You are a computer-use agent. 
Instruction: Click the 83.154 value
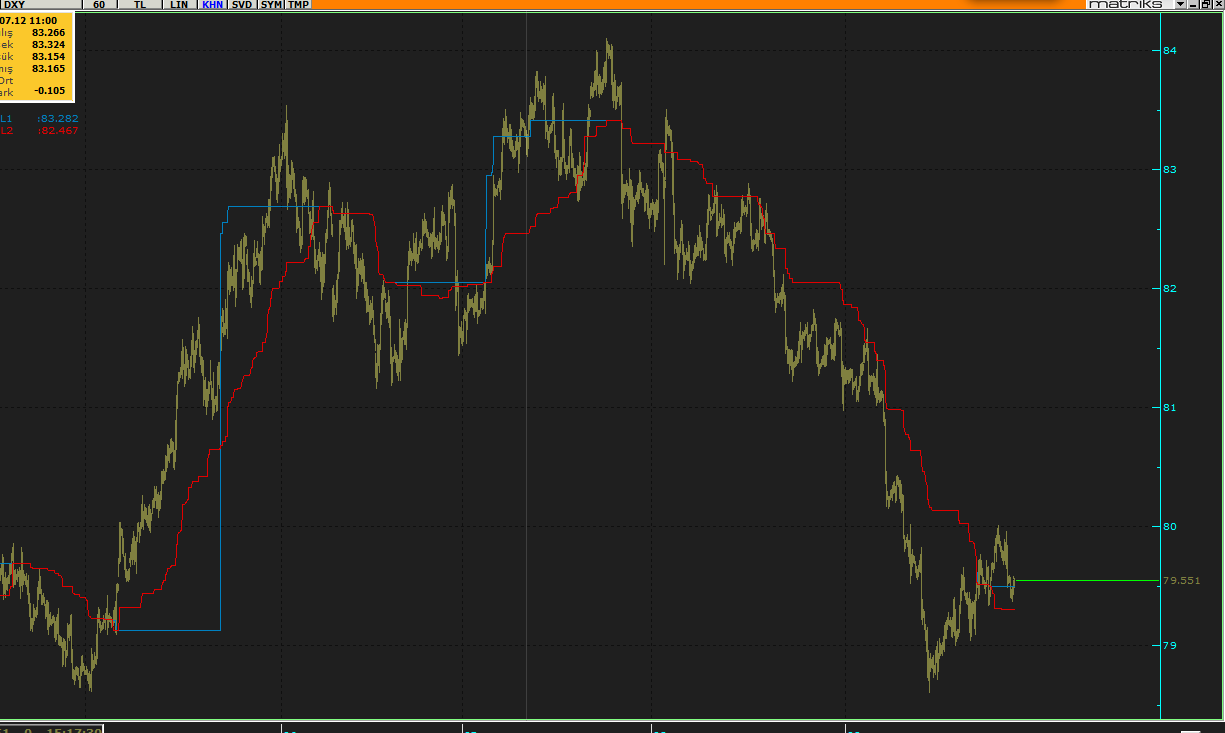[48, 56]
